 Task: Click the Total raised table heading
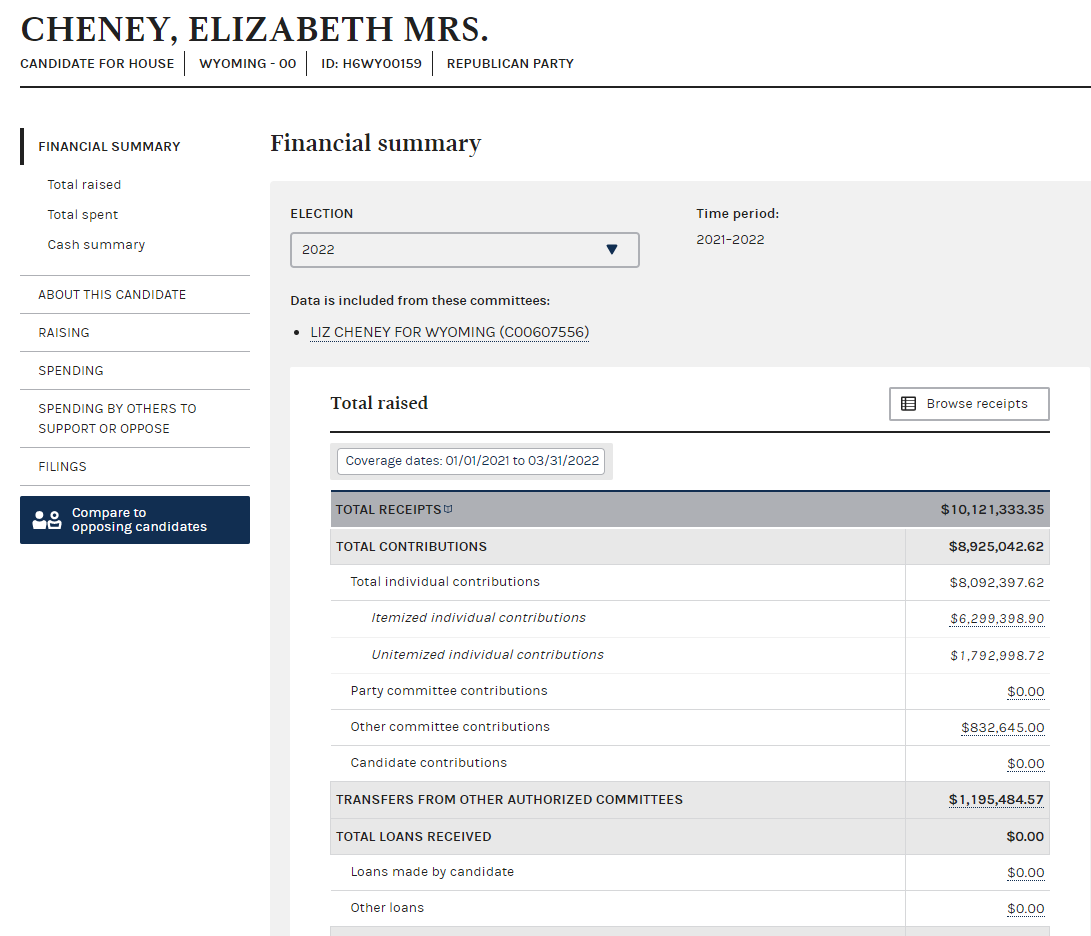coord(379,403)
